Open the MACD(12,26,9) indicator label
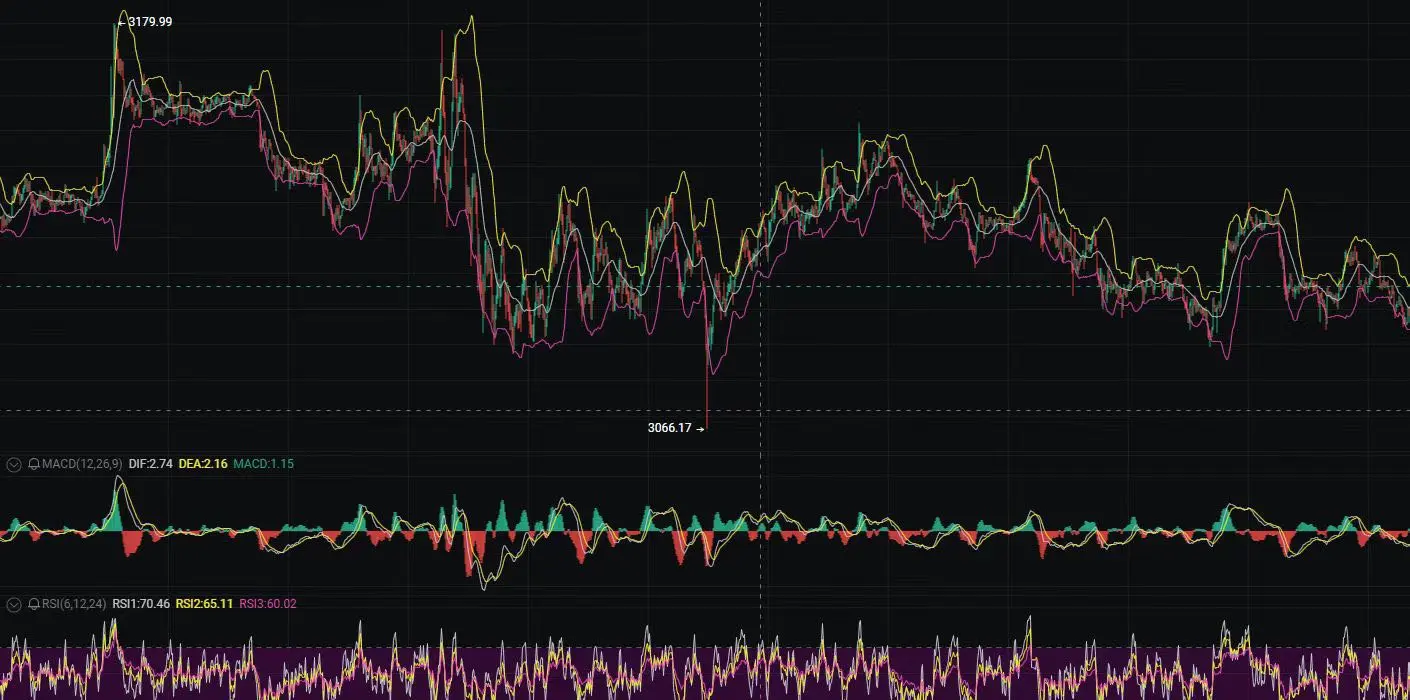The image size is (1410, 700). [83, 464]
